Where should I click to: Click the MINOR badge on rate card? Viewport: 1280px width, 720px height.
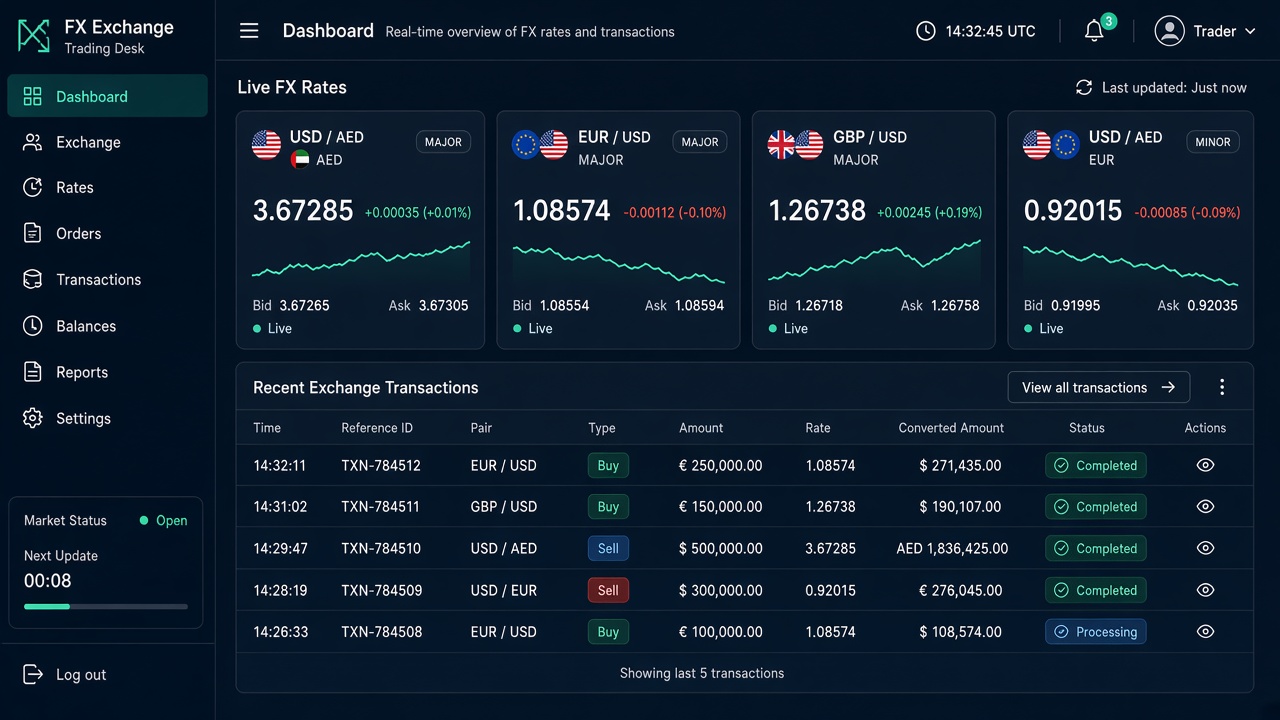[x=1213, y=142]
